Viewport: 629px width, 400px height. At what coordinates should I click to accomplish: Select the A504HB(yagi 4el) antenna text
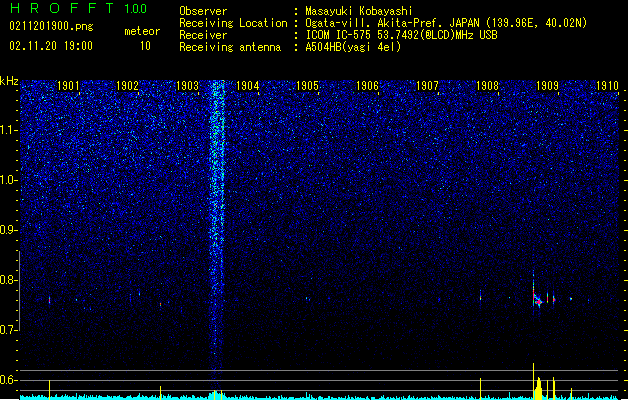[353, 47]
